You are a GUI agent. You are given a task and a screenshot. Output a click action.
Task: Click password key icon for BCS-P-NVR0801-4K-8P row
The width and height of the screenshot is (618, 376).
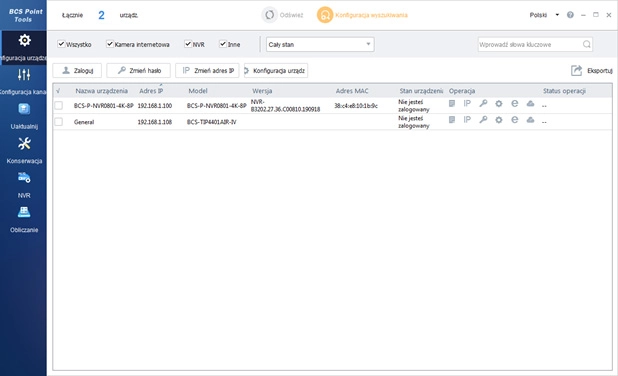point(483,104)
